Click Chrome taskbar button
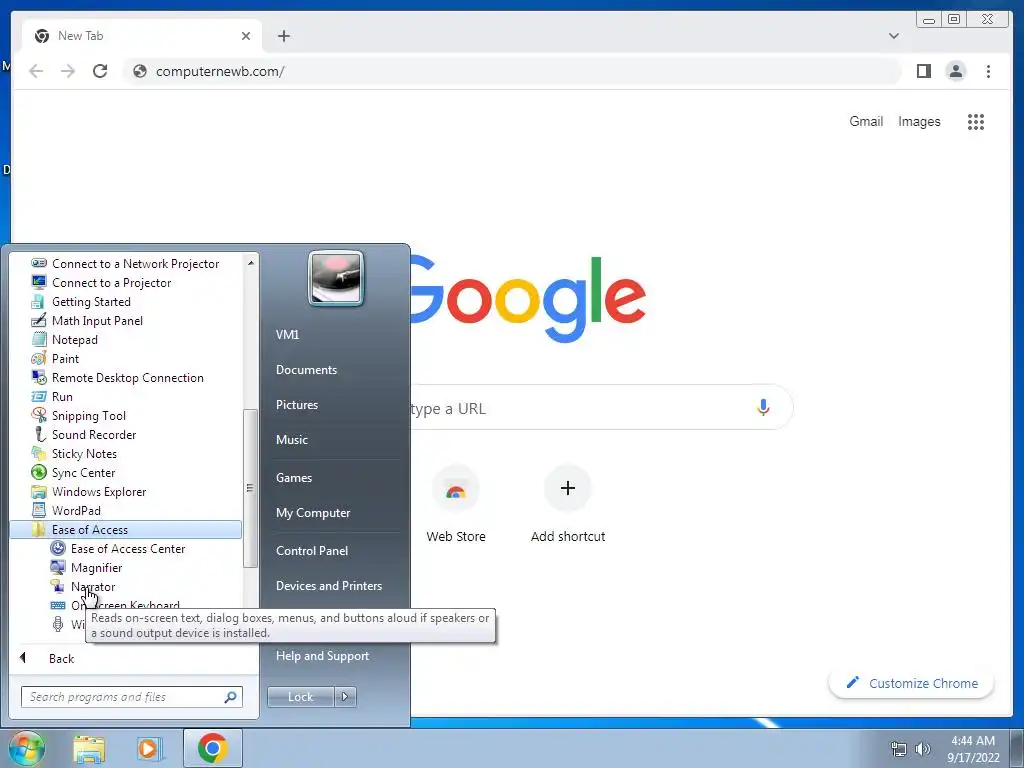 click(x=212, y=748)
